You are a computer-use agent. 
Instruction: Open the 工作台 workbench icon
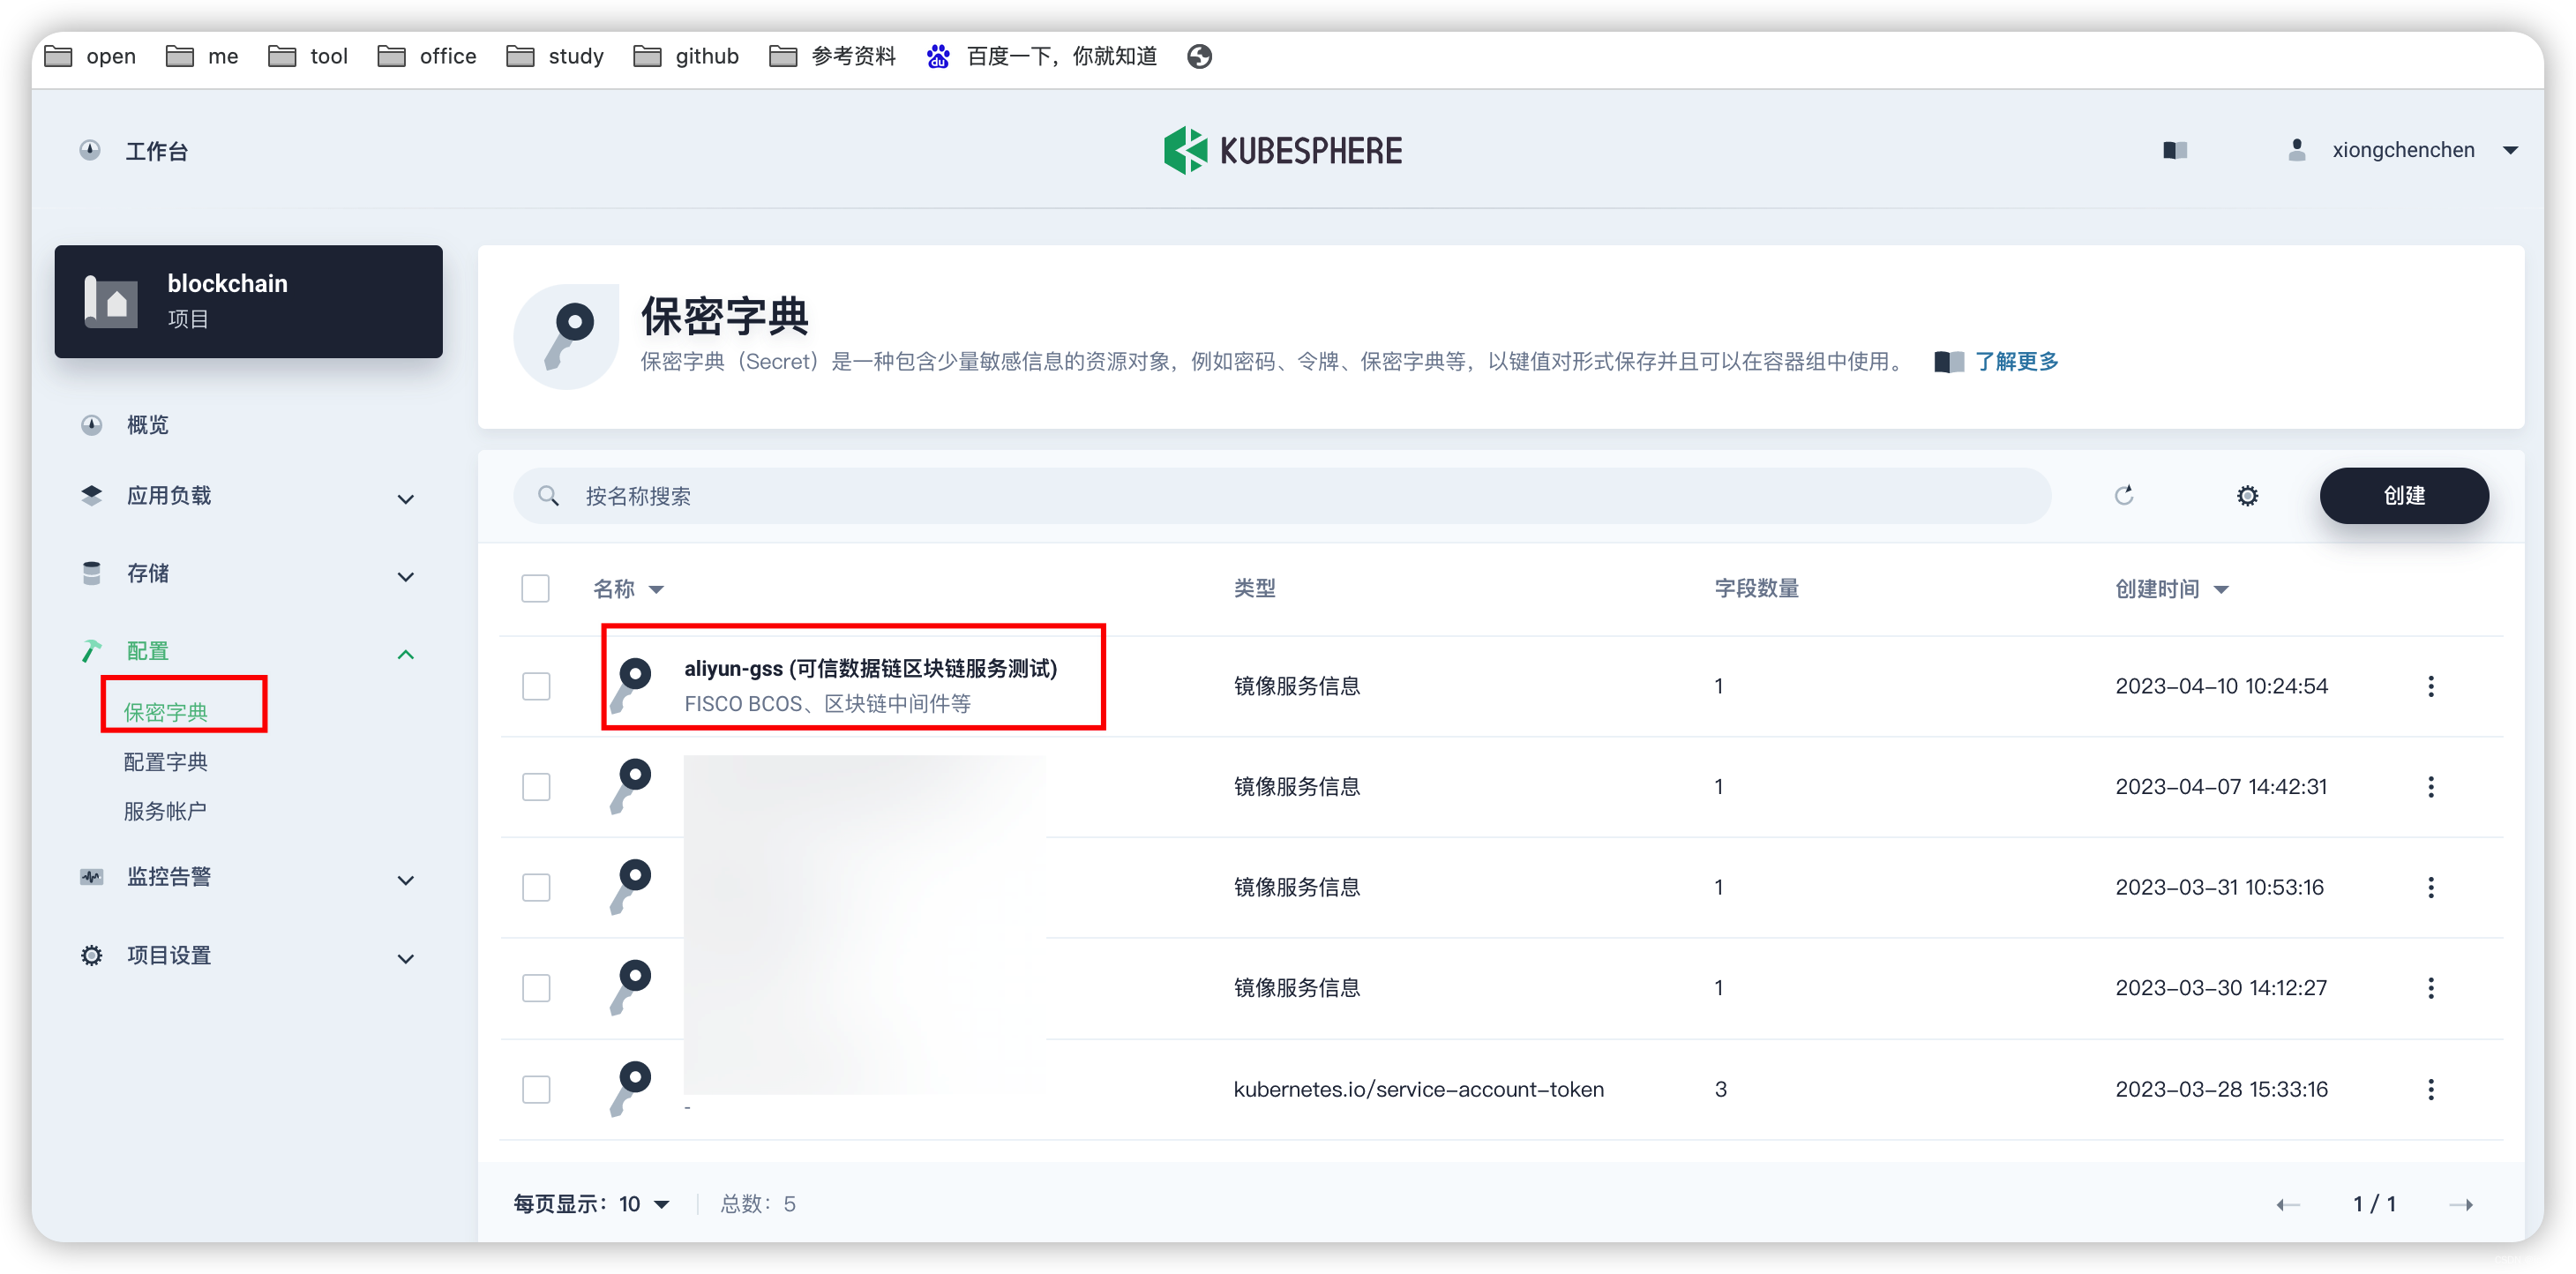(90, 150)
